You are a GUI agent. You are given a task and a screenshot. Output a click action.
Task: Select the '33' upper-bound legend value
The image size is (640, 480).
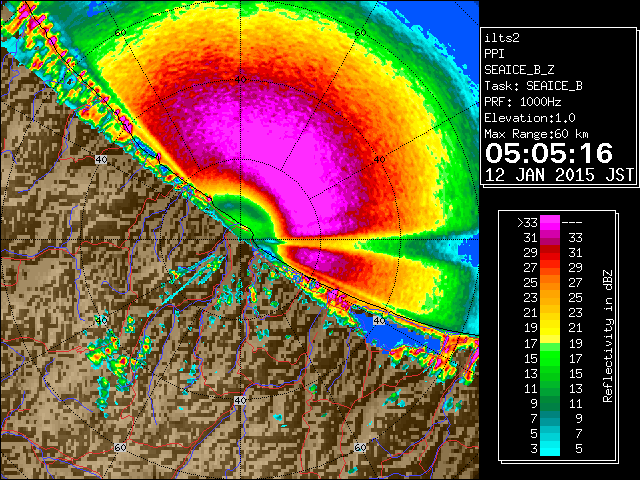click(576, 238)
